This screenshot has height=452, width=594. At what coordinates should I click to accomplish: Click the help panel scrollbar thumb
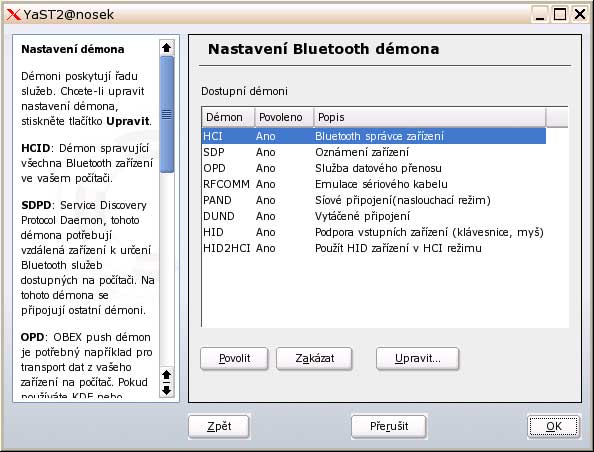tap(167, 114)
